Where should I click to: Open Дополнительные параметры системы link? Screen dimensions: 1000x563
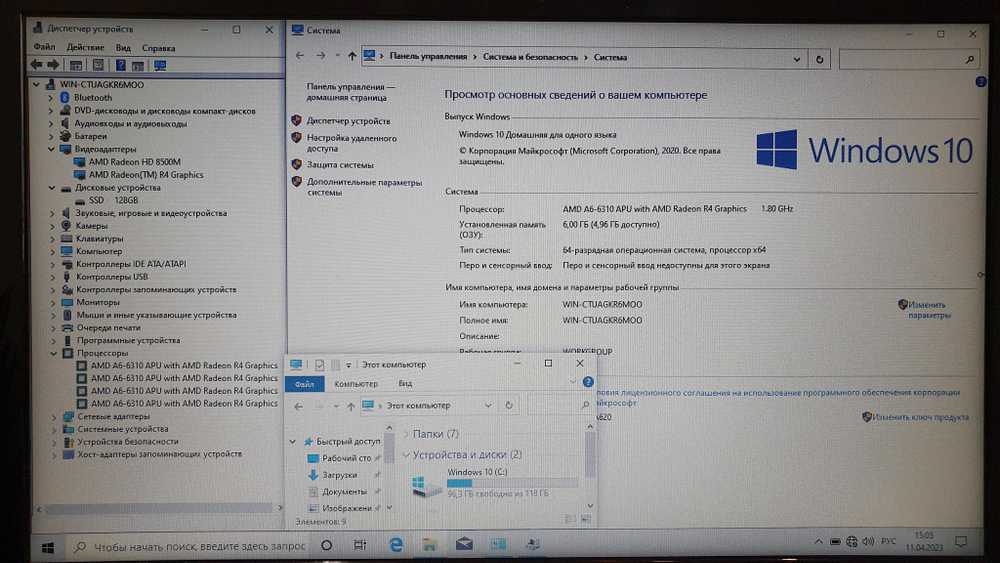[x=364, y=187]
